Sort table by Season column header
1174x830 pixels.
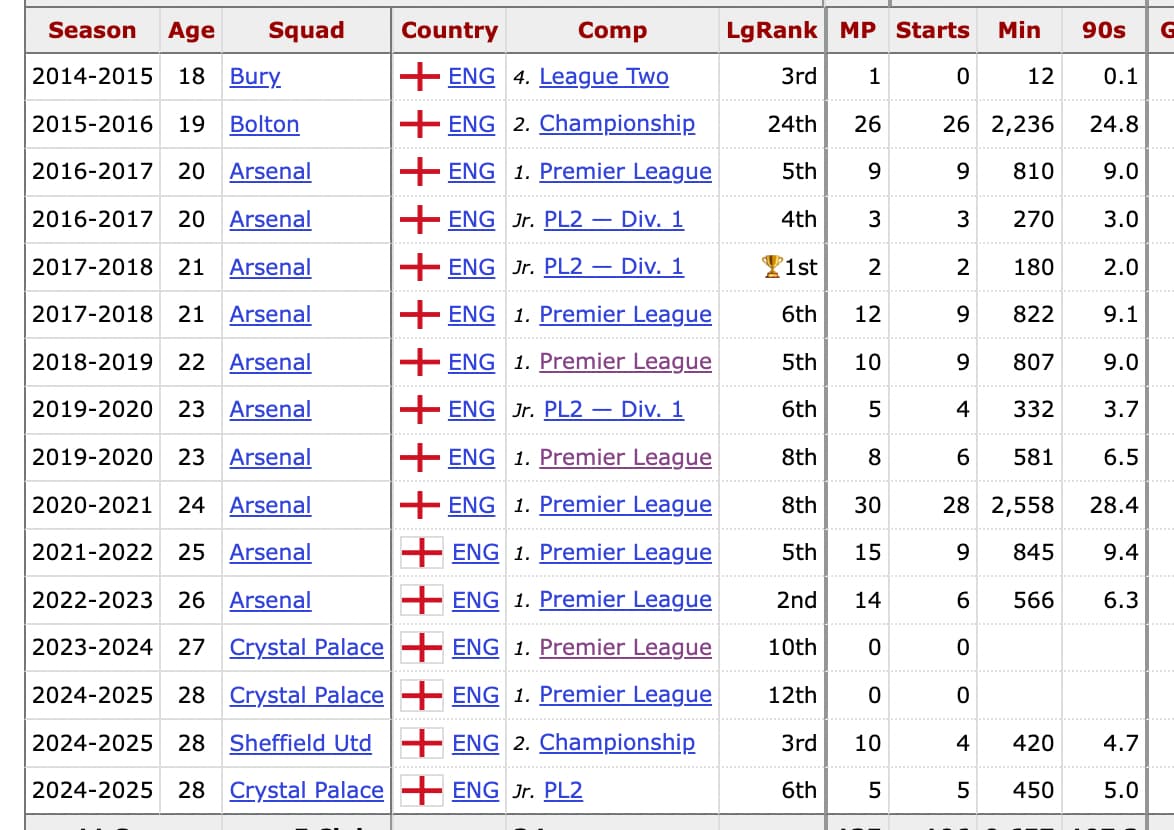coord(92,30)
